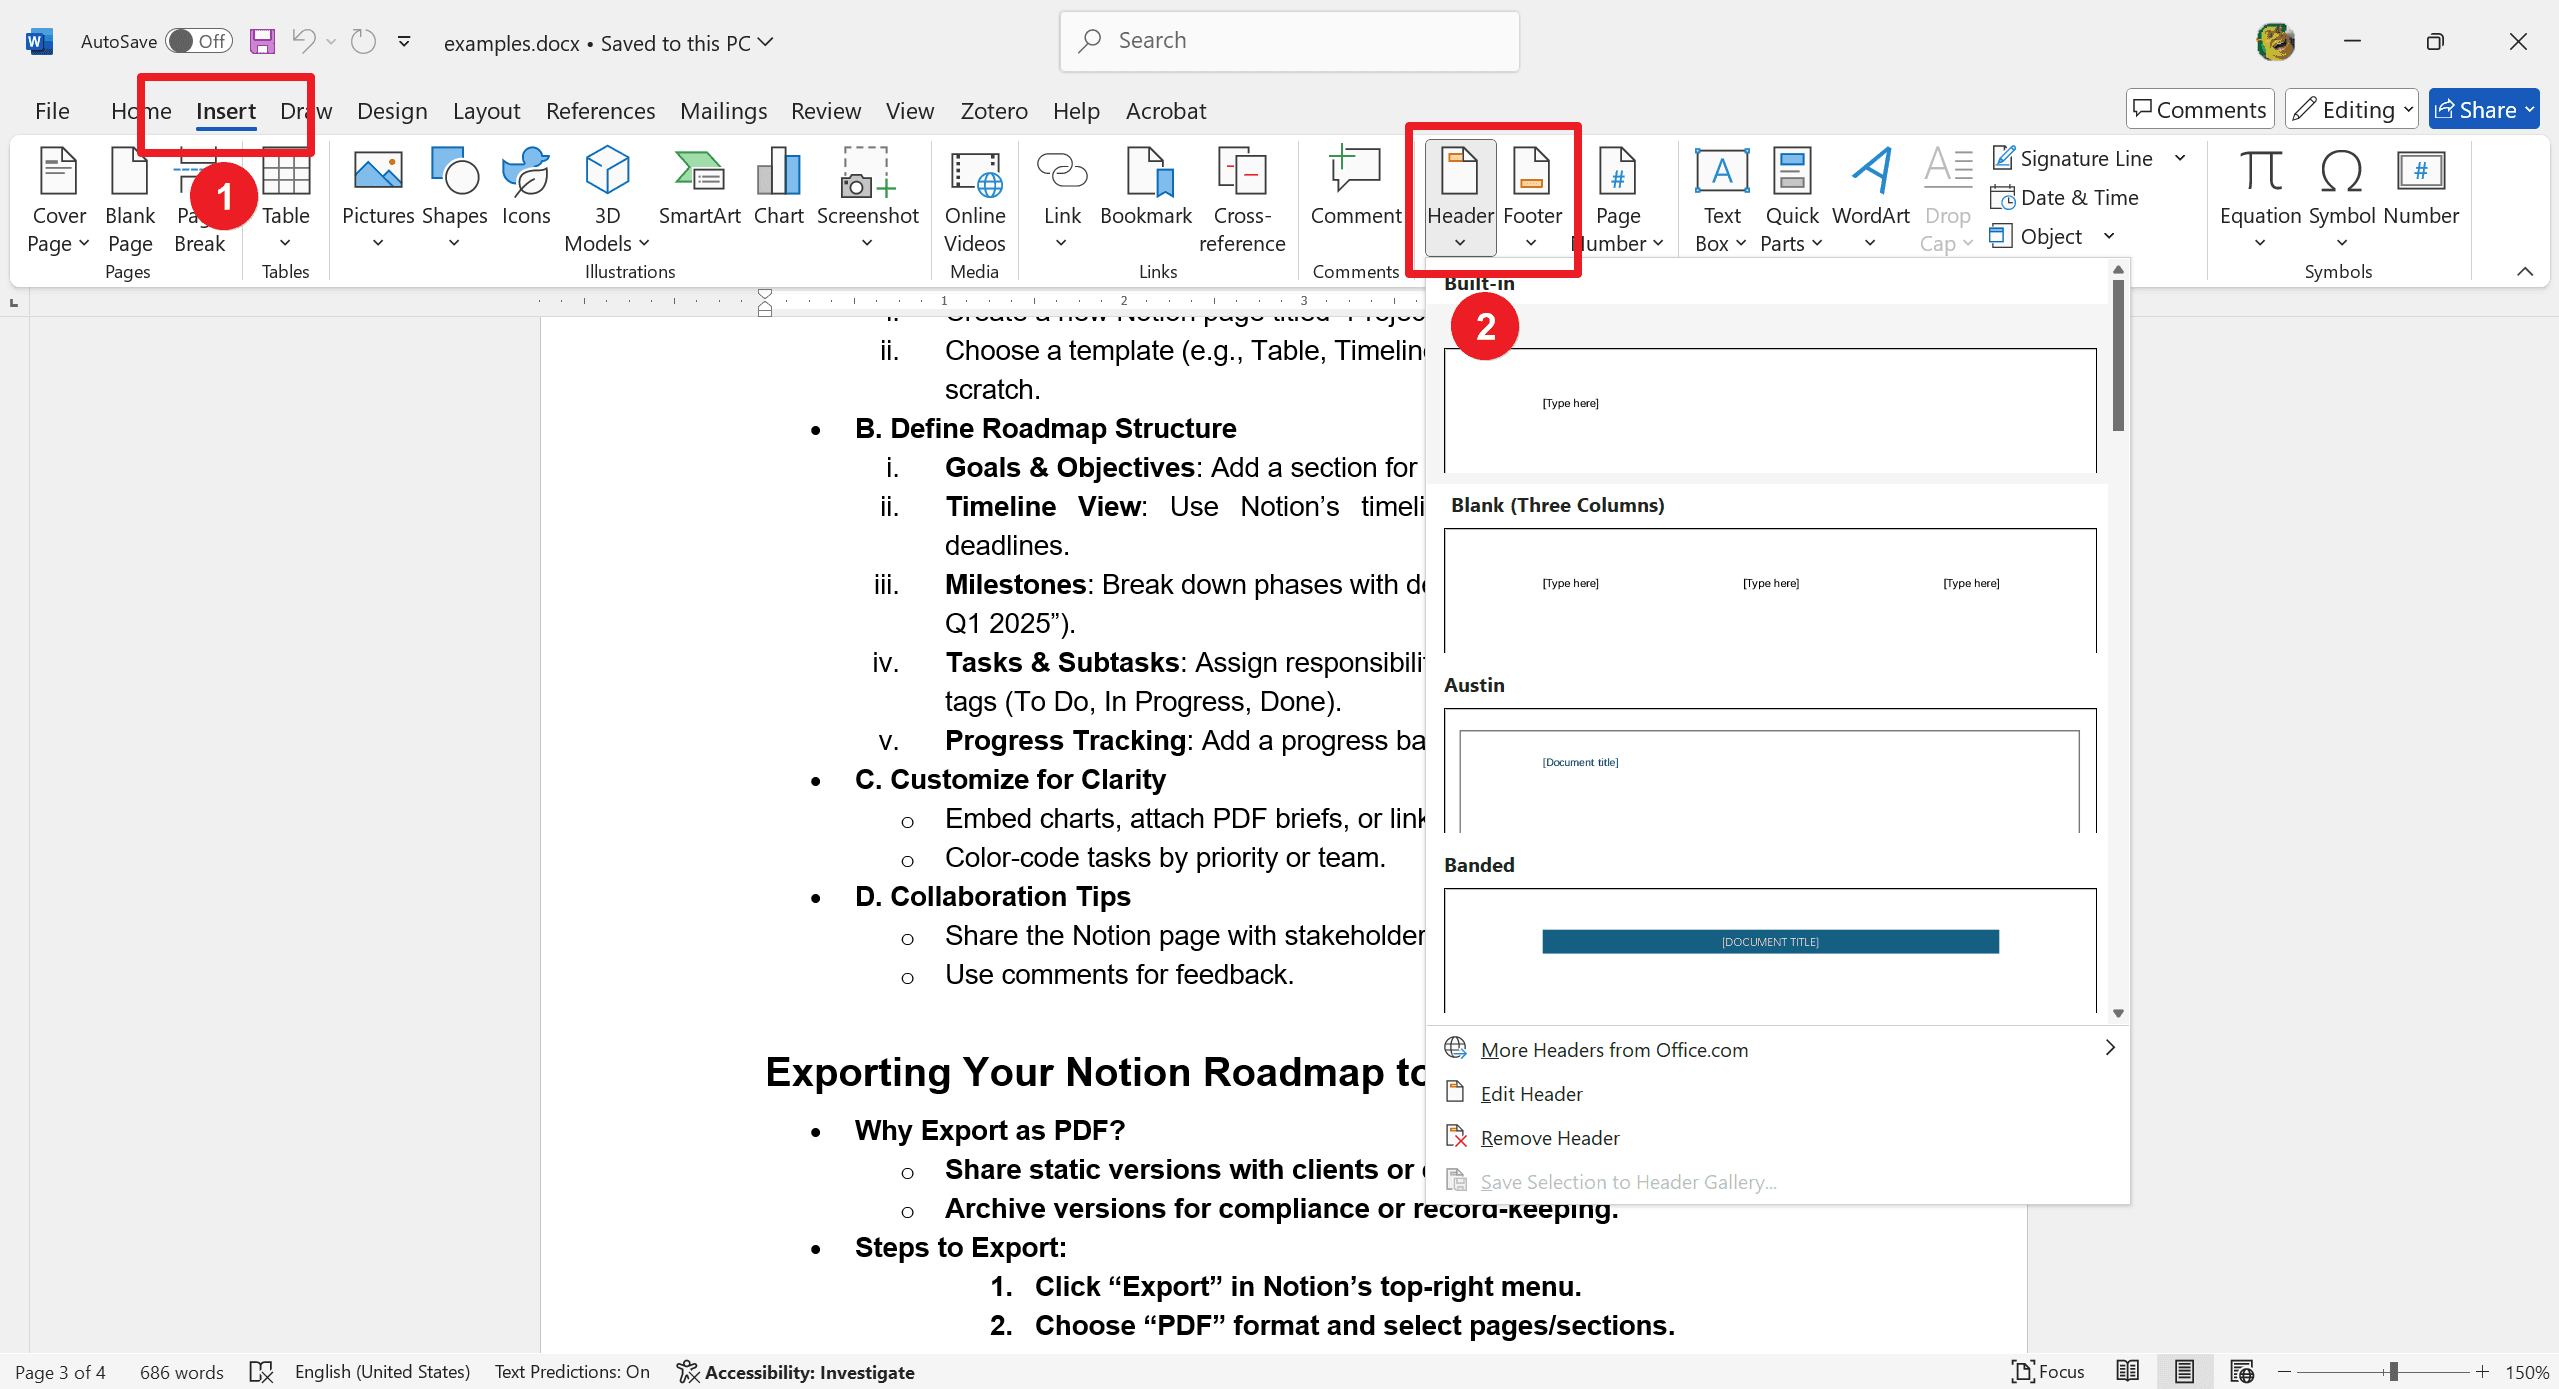Insert 3D Models

click(x=607, y=200)
